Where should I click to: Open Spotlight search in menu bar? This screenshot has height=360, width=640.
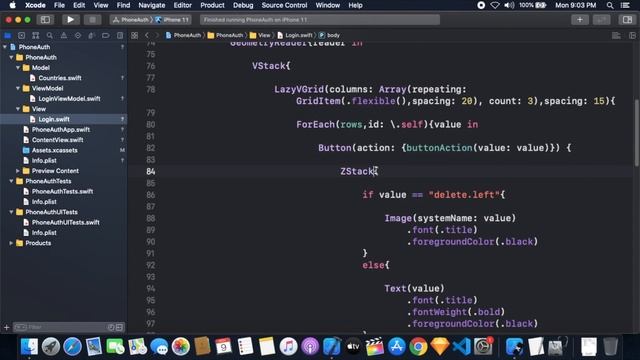point(610,5)
